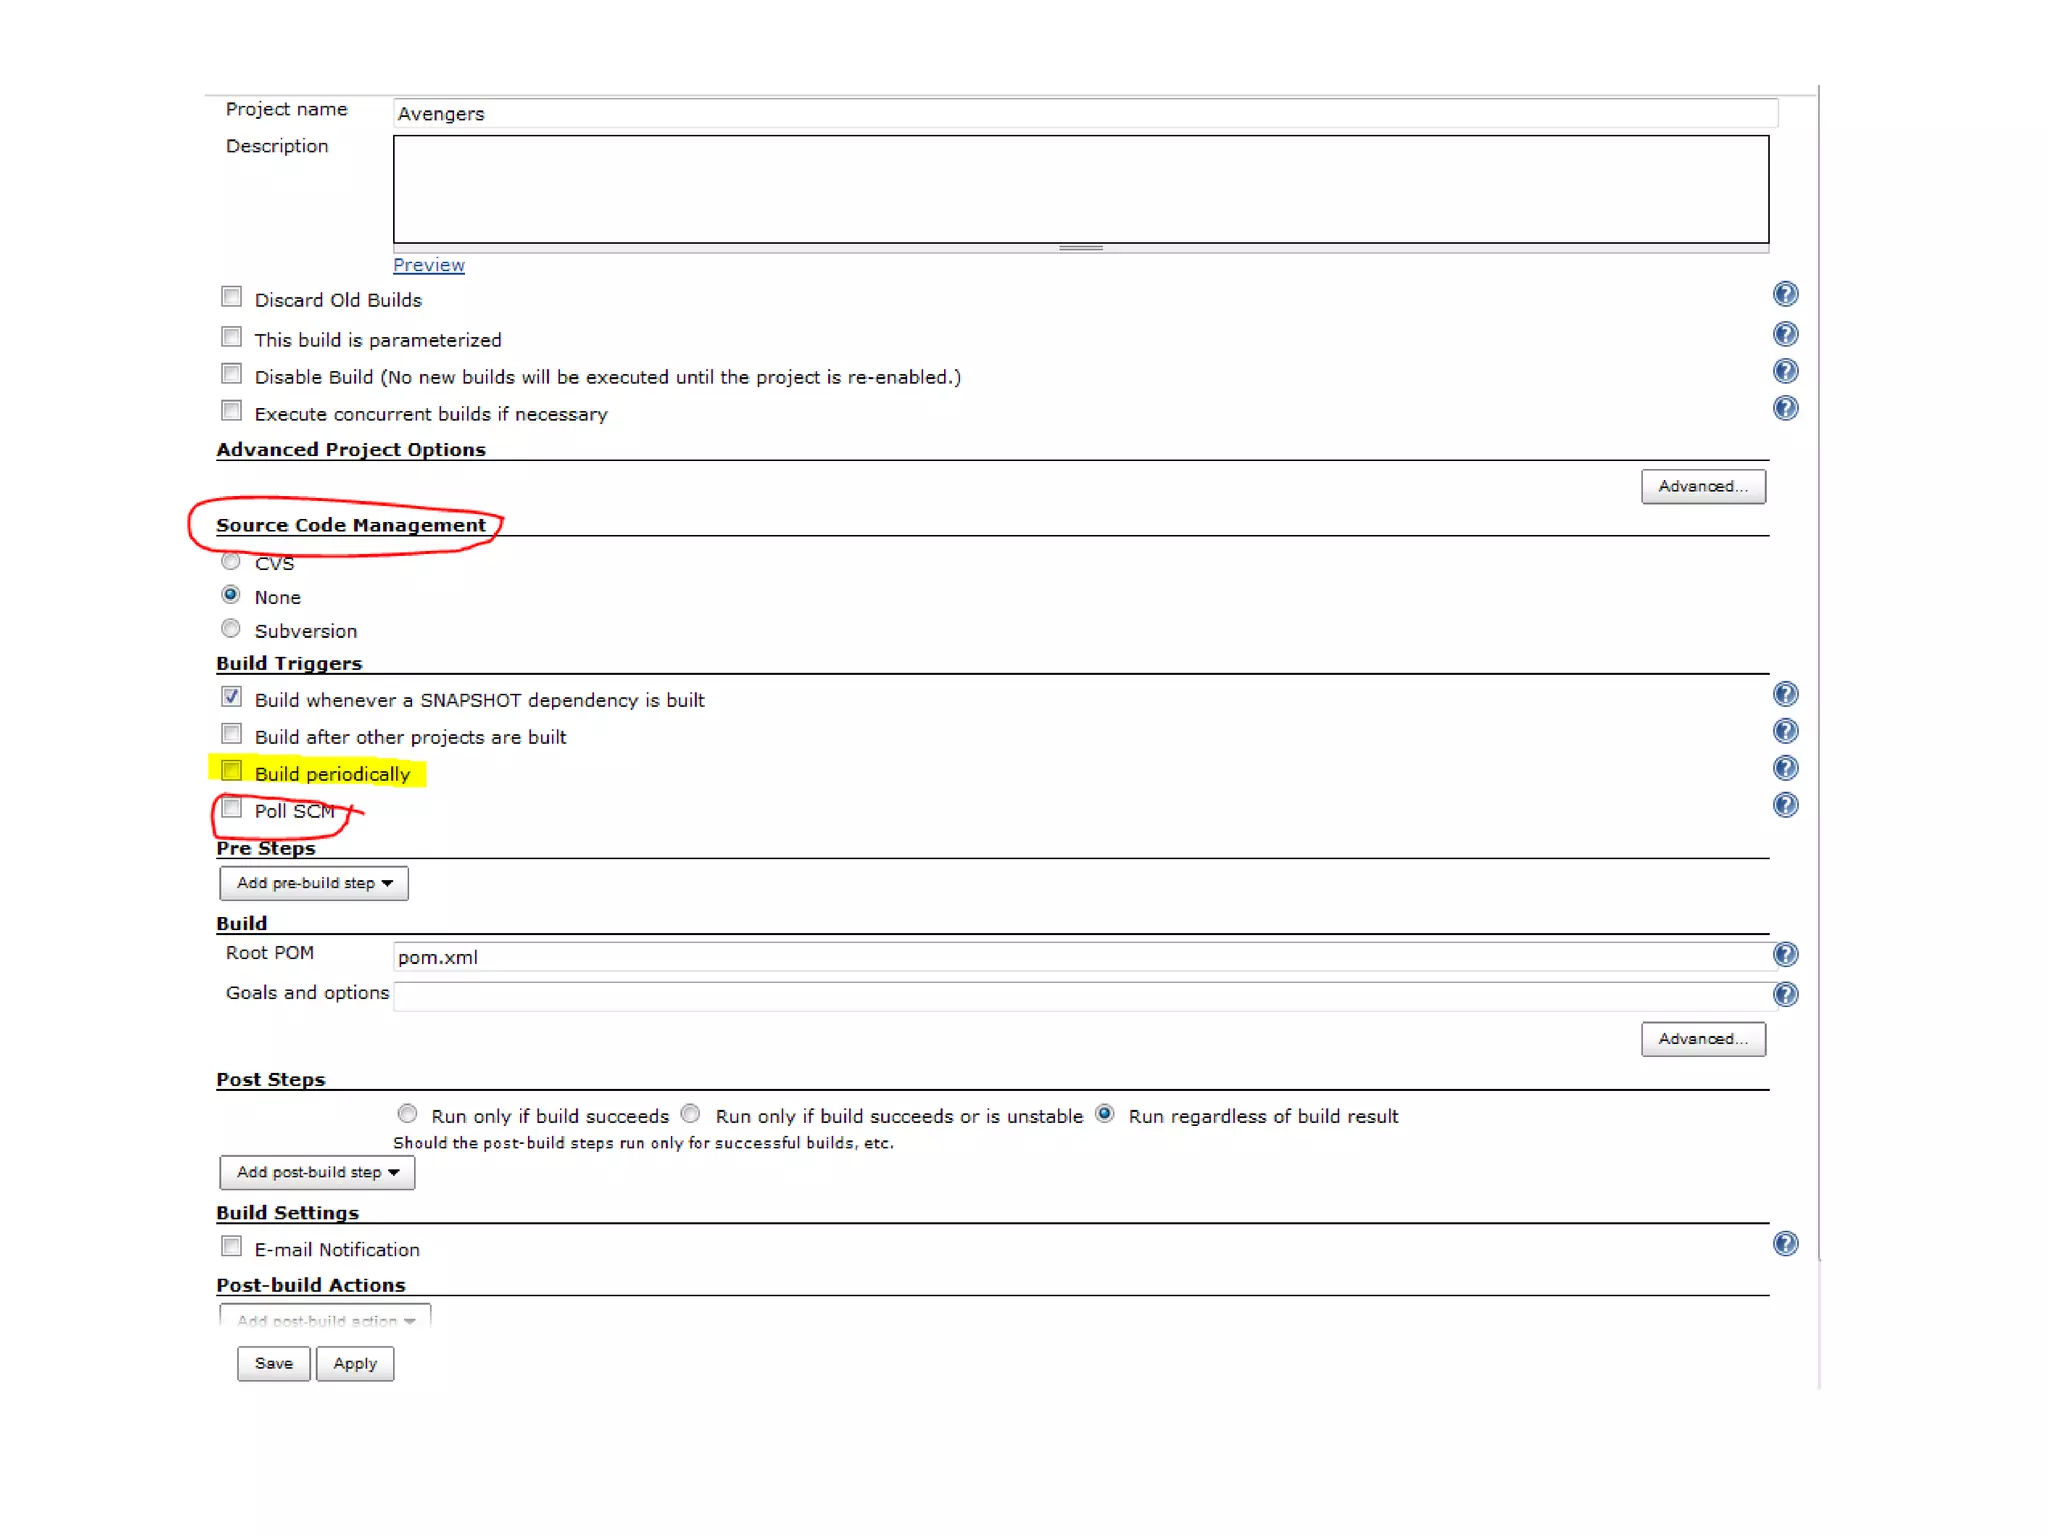
Task: Open help for SNAPSHOT dependency trigger
Action: 1785,694
